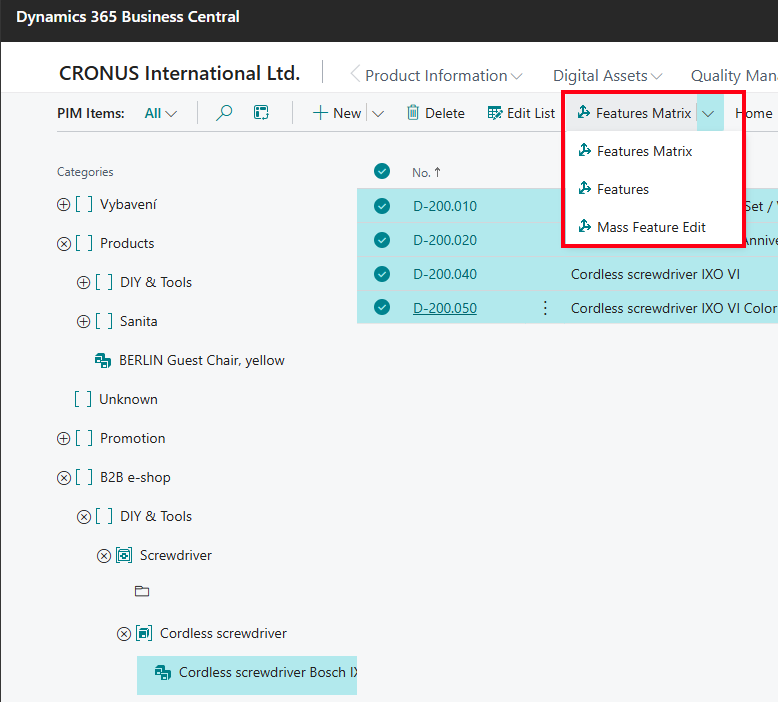The height and width of the screenshot is (702, 778).
Task: Click item number D-200.020
Action: [x=445, y=240]
